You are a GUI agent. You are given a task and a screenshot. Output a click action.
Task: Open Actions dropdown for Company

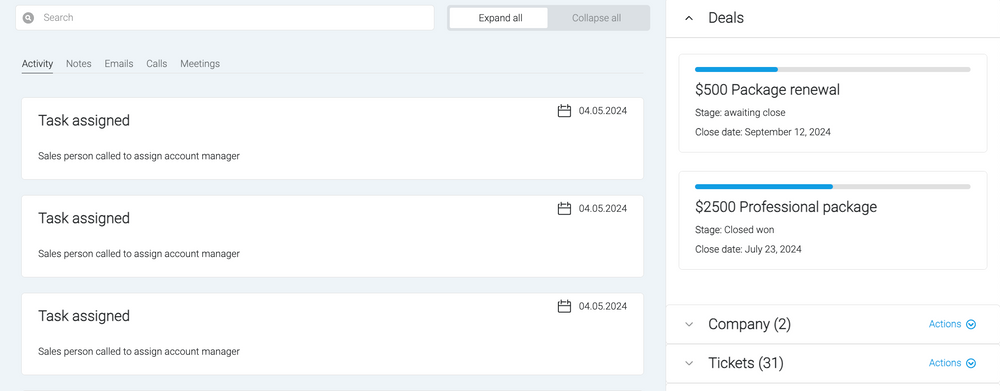(x=952, y=324)
